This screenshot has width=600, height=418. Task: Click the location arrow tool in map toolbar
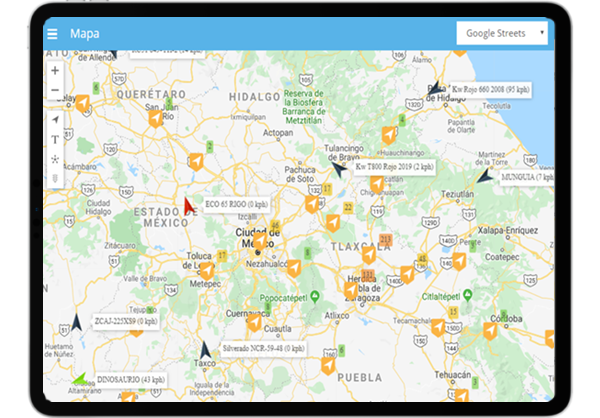click(55, 120)
